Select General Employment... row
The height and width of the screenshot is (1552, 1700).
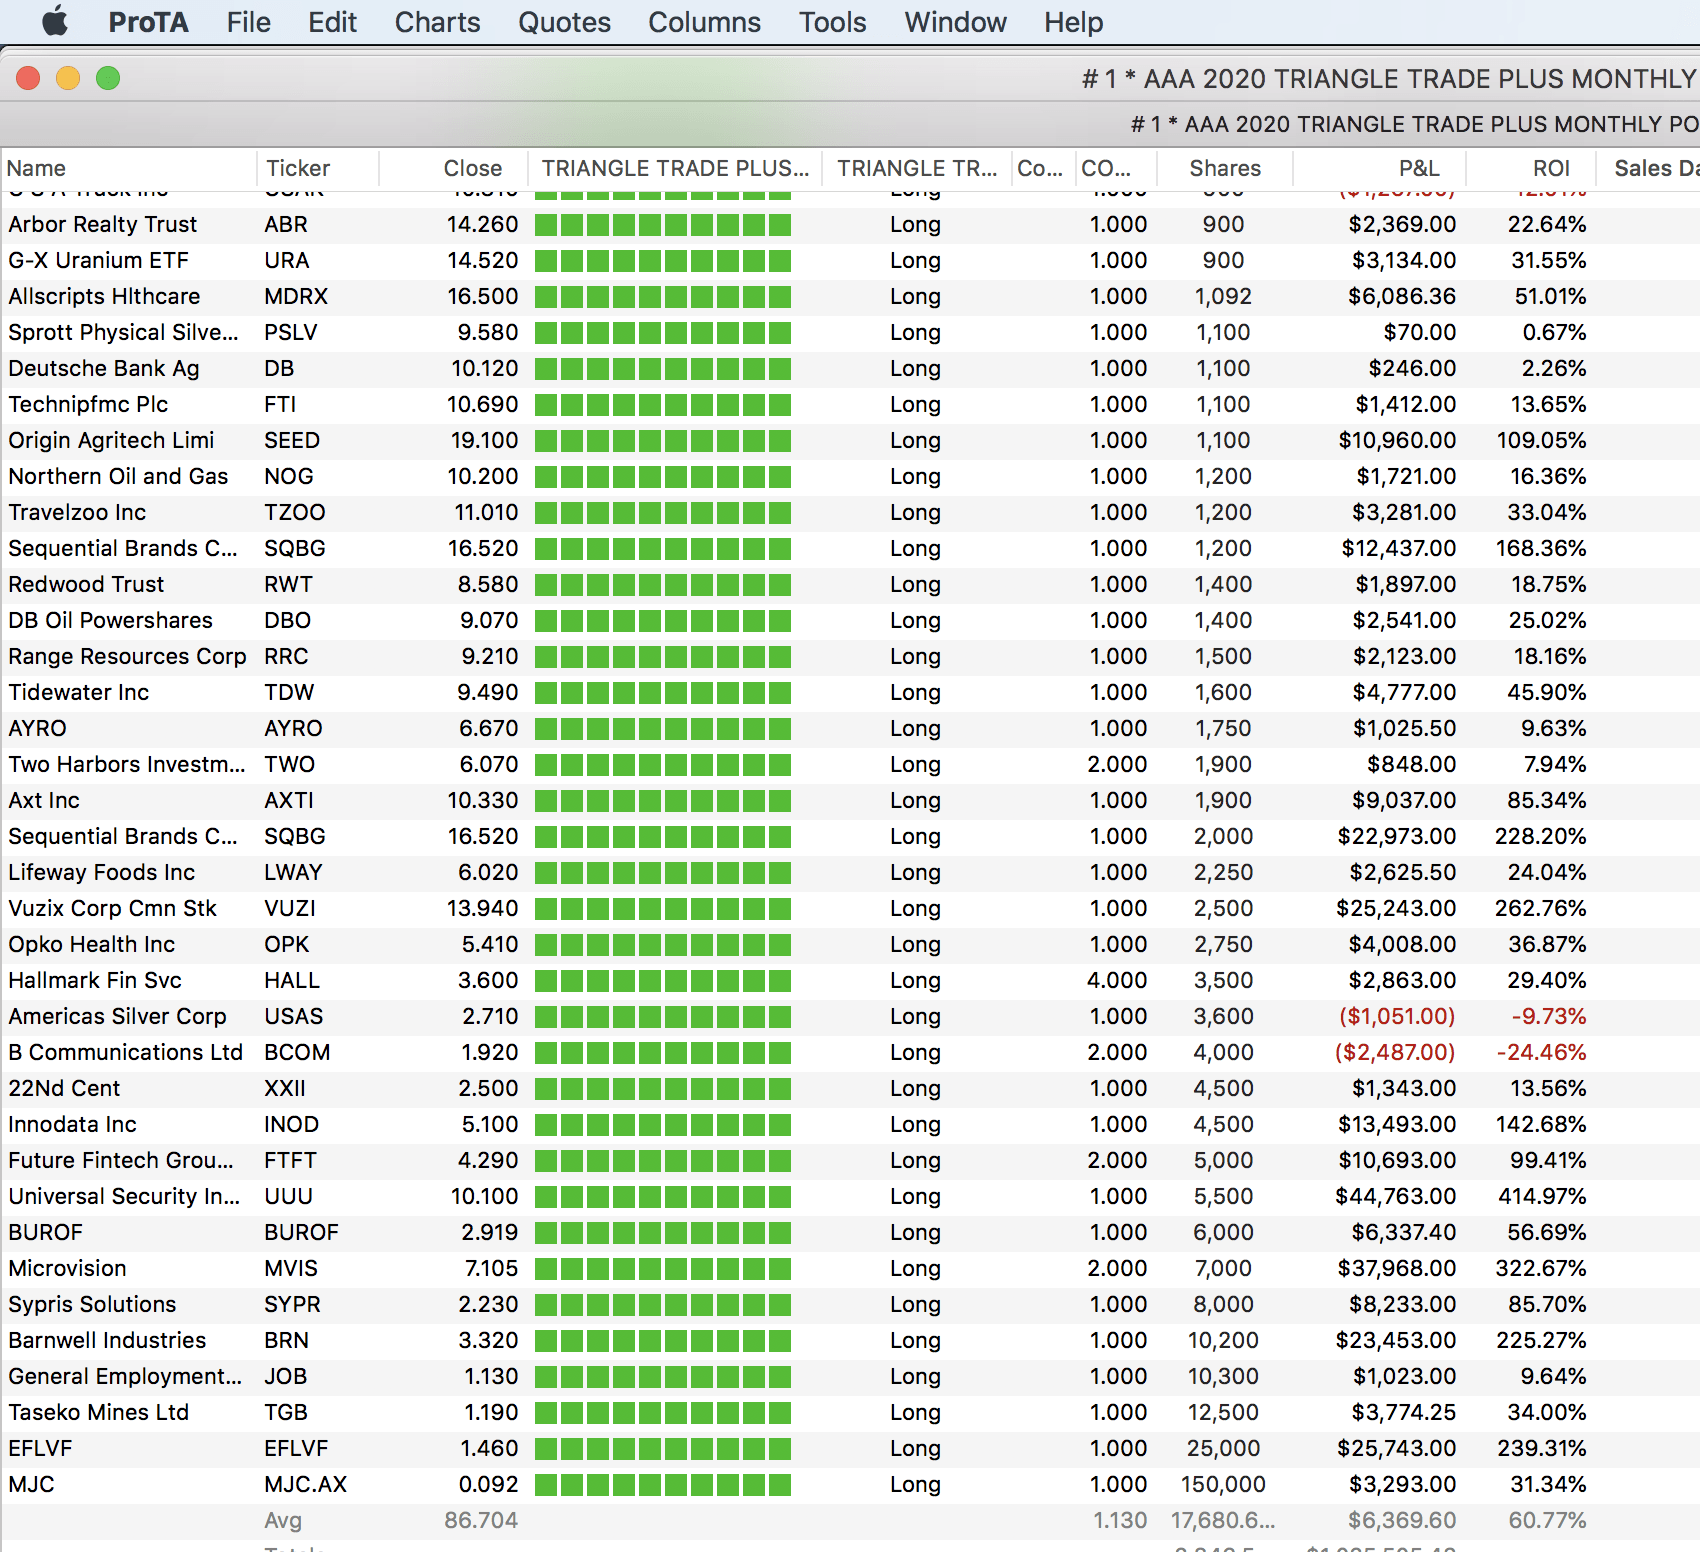850,1376
